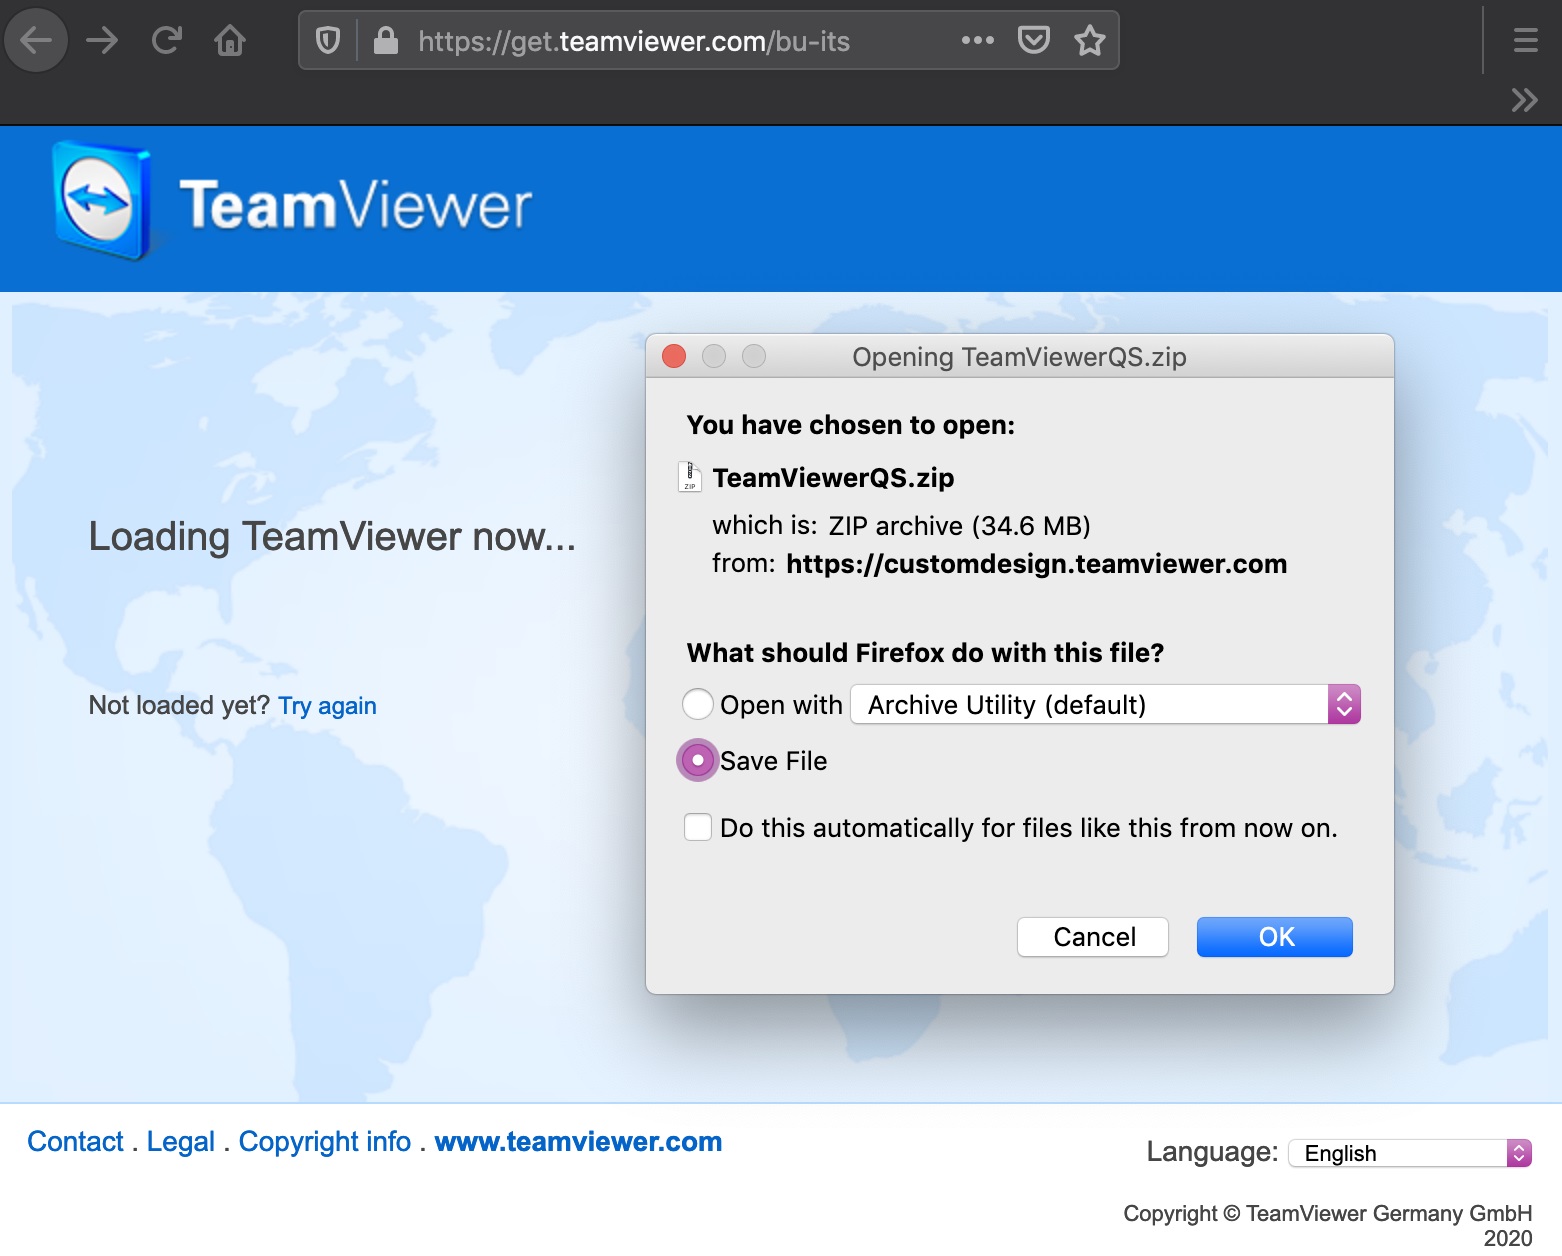Click the OK button
1562x1256 pixels.
[1275, 937]
